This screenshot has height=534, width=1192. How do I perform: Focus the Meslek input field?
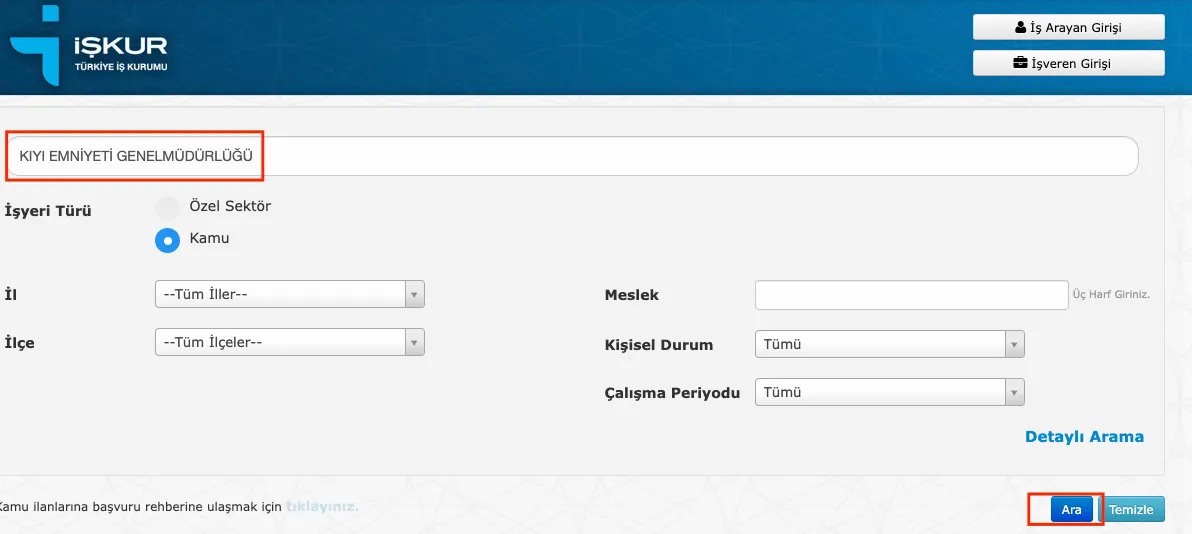tap(911, 295)
